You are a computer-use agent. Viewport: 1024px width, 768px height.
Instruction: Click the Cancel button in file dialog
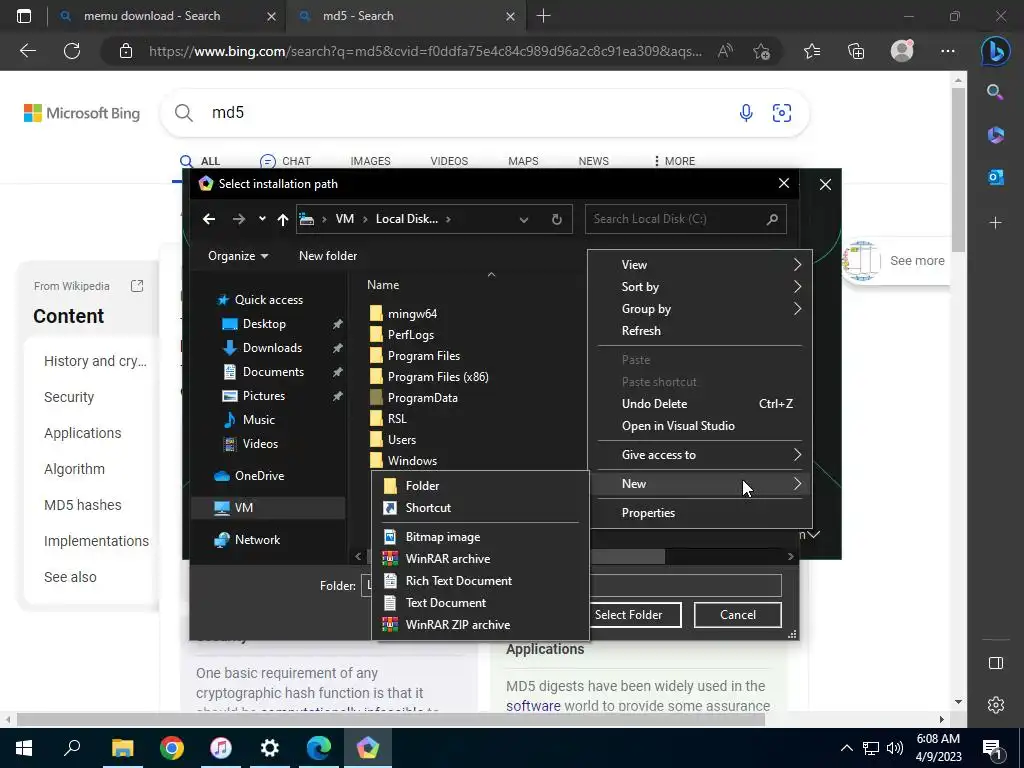coord(737,615)
